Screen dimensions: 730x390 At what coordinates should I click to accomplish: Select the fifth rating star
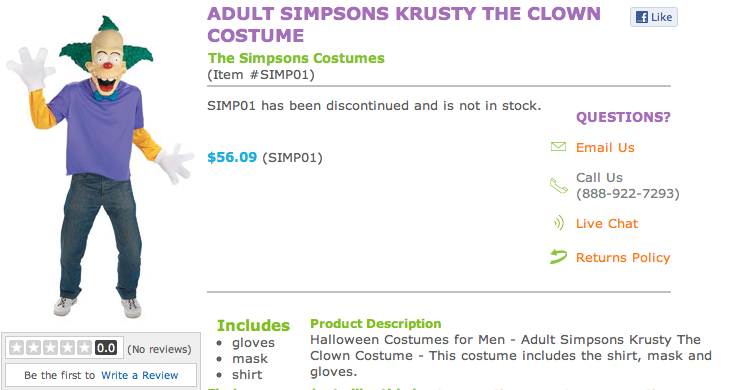pos(84,348)
